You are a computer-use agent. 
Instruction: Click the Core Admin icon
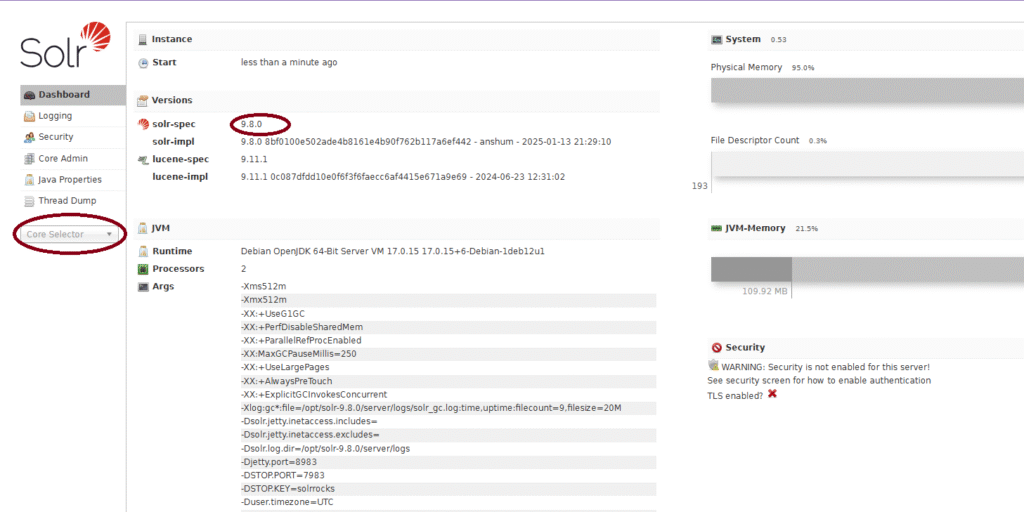pos(29,159)
